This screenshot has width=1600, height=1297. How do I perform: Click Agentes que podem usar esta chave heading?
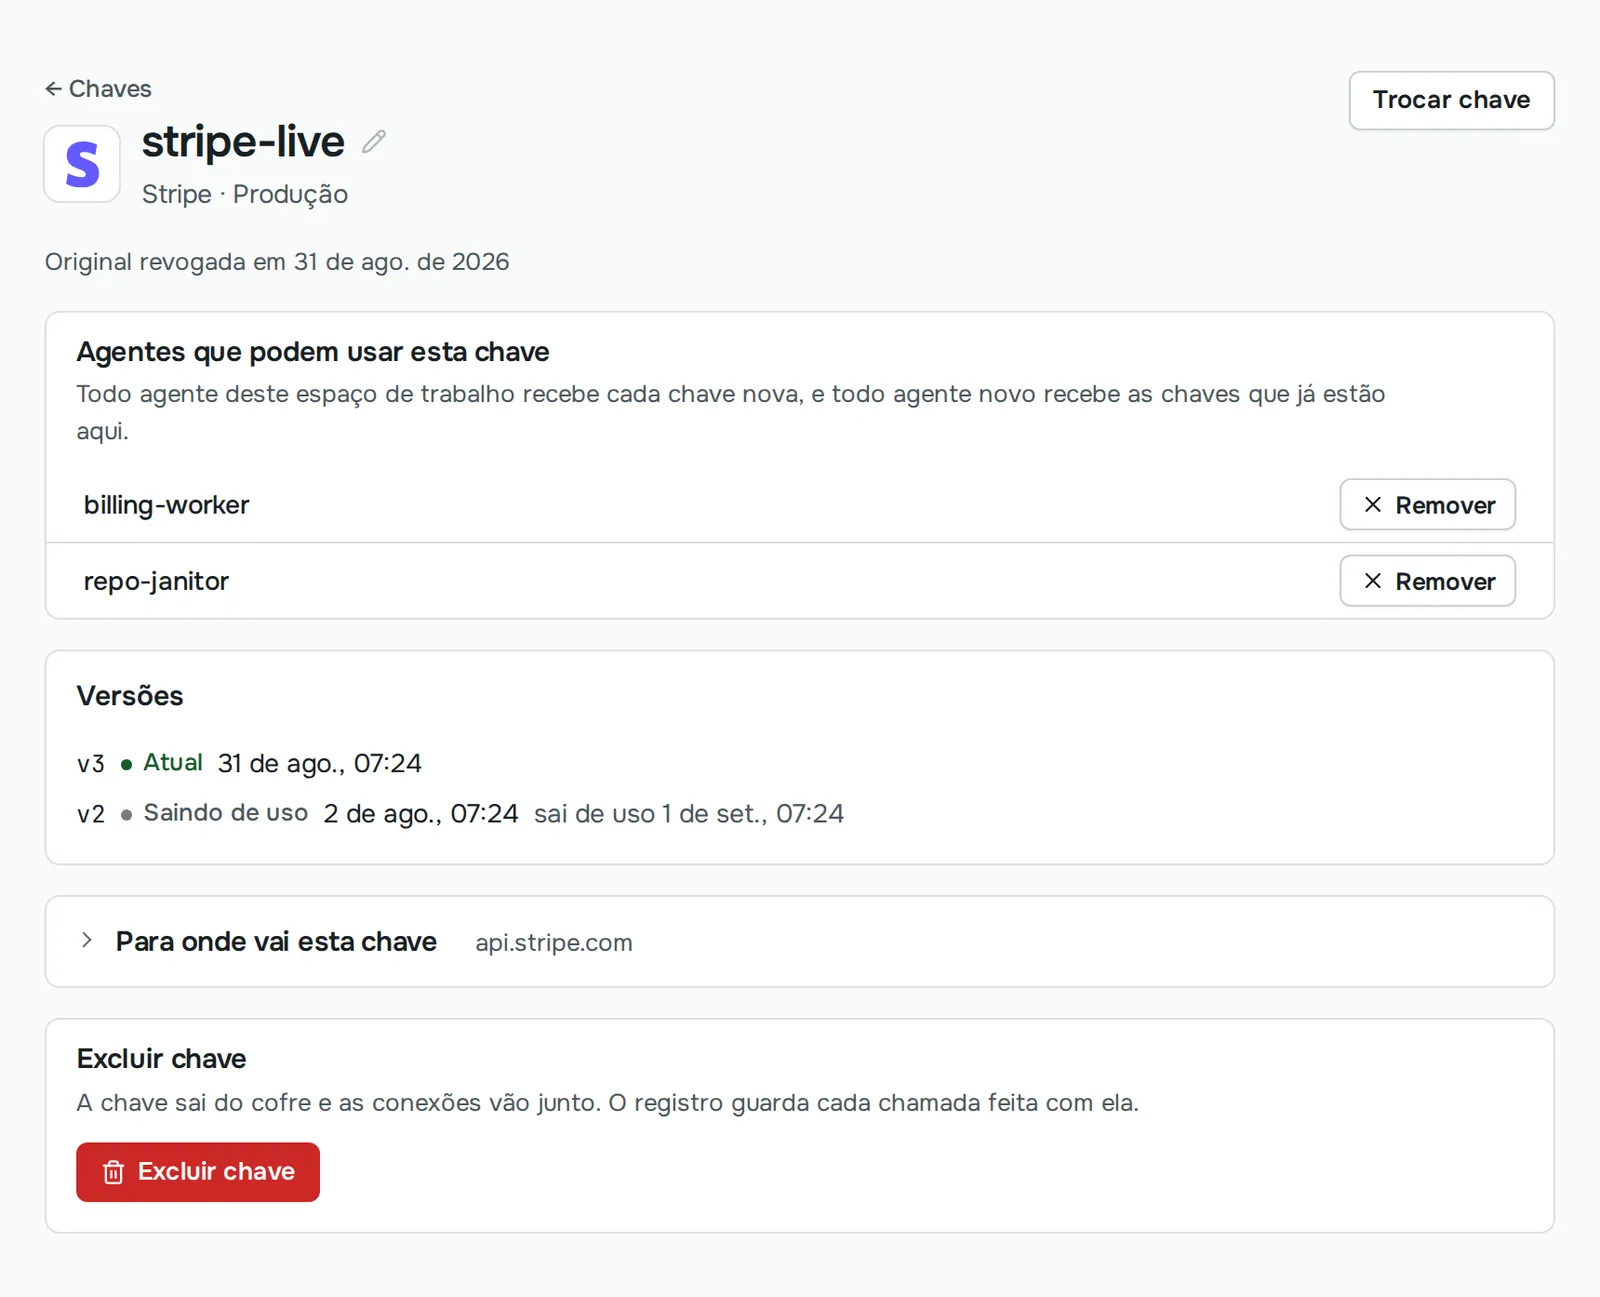pos(313,352)
